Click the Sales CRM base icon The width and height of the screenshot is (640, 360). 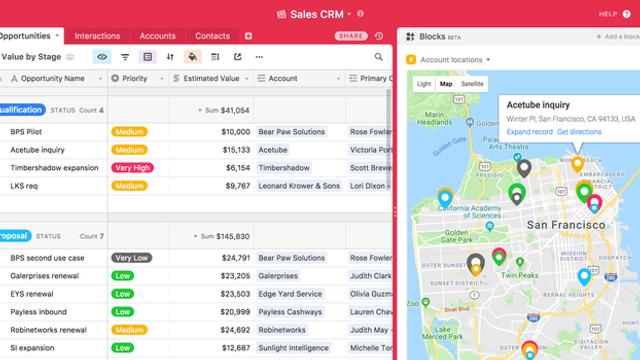click(x=282, y=14)
